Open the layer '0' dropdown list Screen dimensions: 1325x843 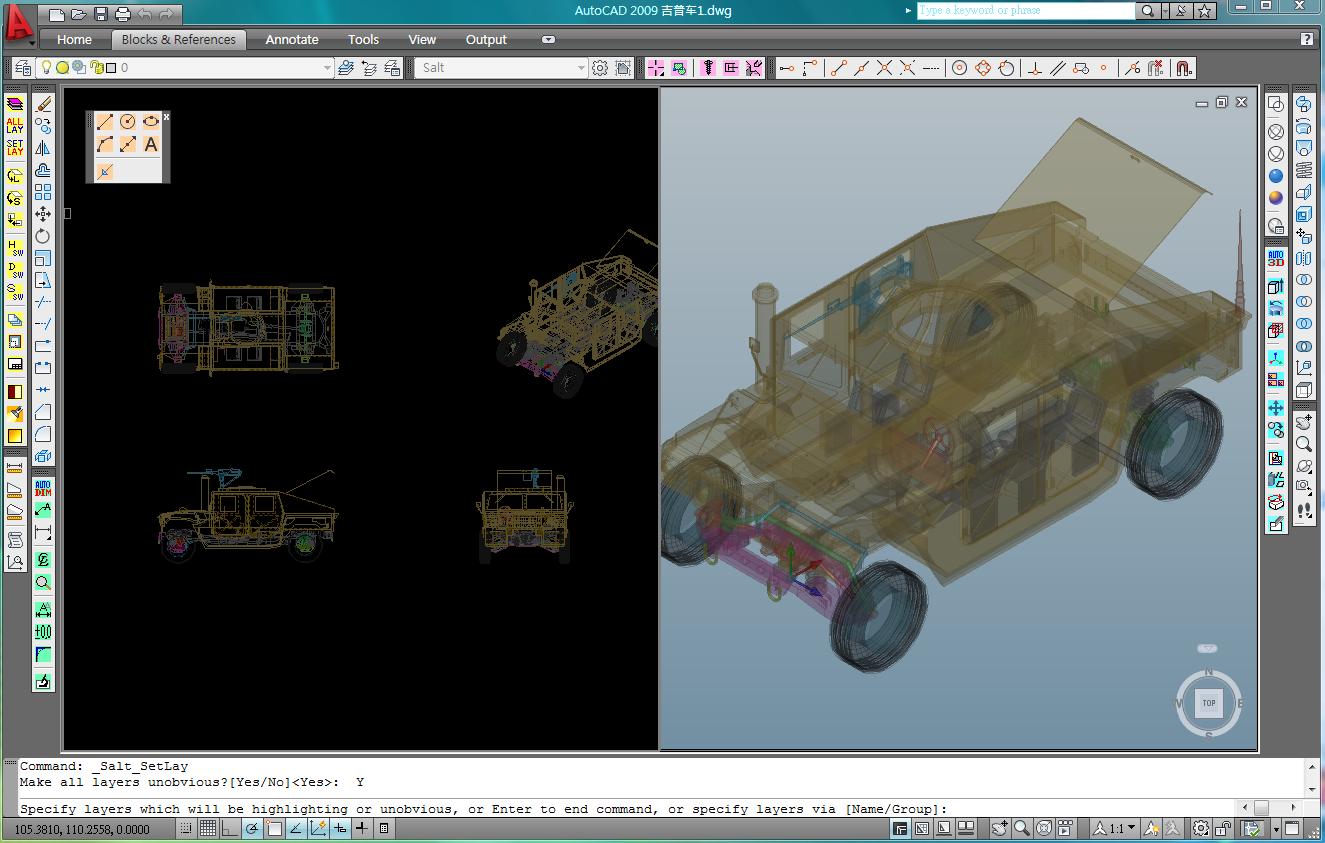327,68
